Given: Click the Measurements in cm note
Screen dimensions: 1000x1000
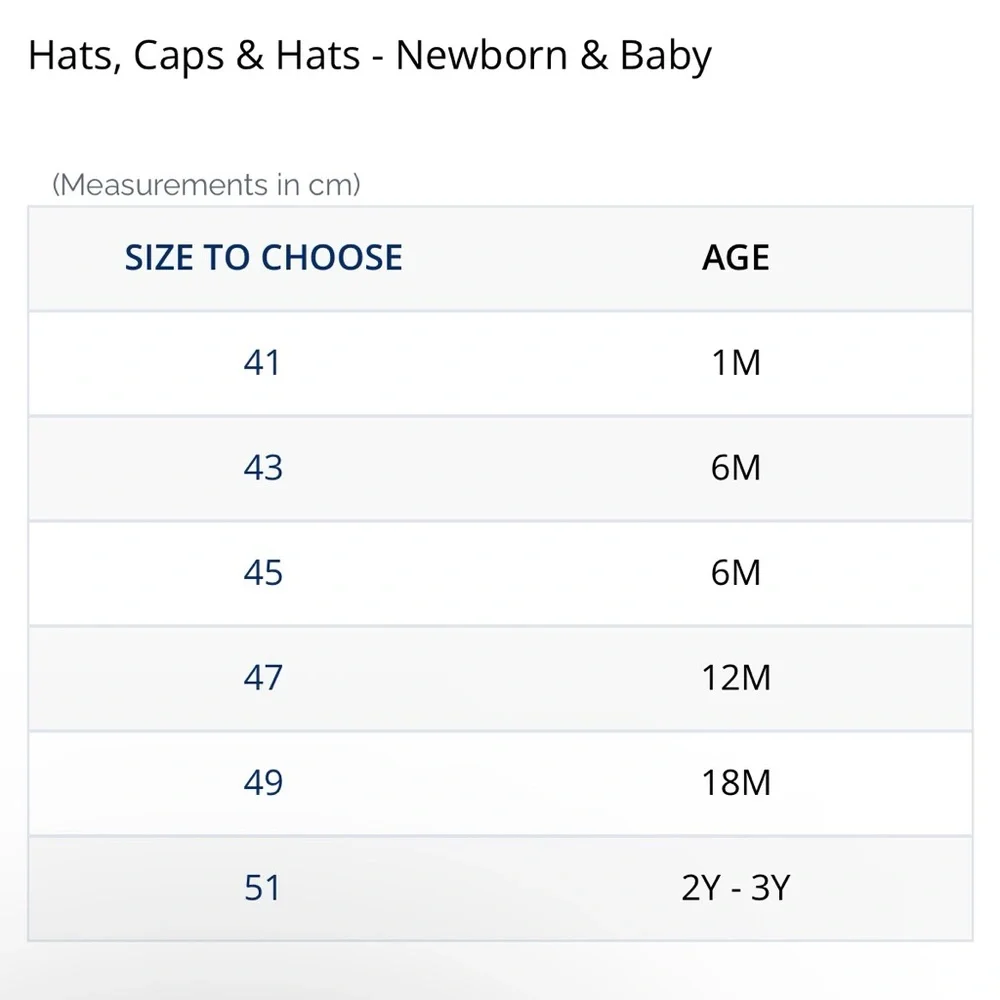Looking at the screenshot, I should [x=206, y=185].
